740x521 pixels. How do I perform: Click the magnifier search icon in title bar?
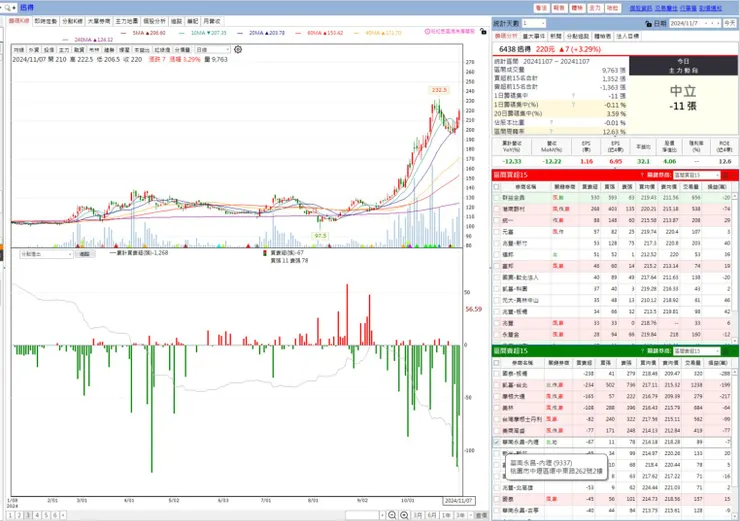tap(8, 8)
